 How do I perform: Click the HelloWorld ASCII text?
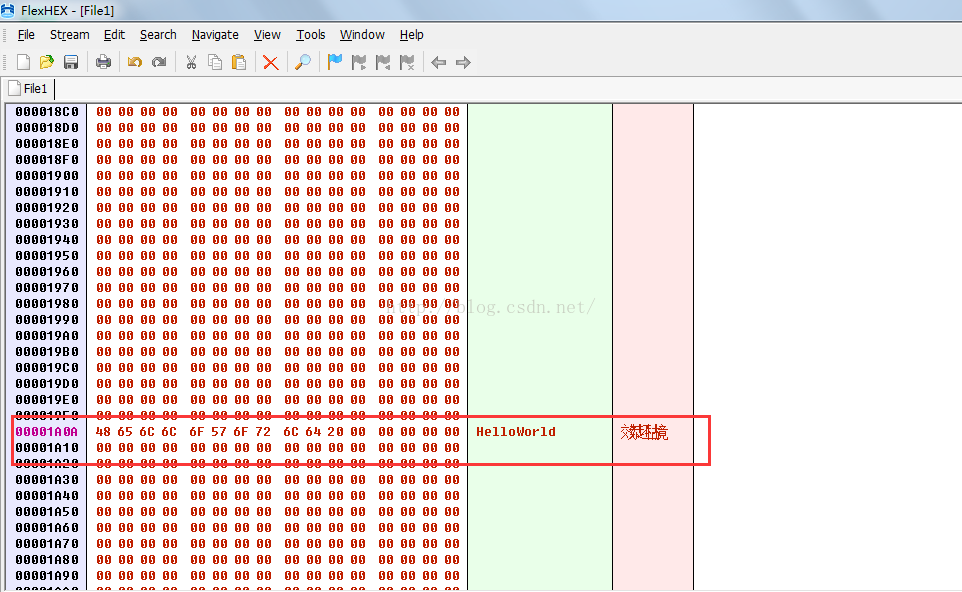516,432
